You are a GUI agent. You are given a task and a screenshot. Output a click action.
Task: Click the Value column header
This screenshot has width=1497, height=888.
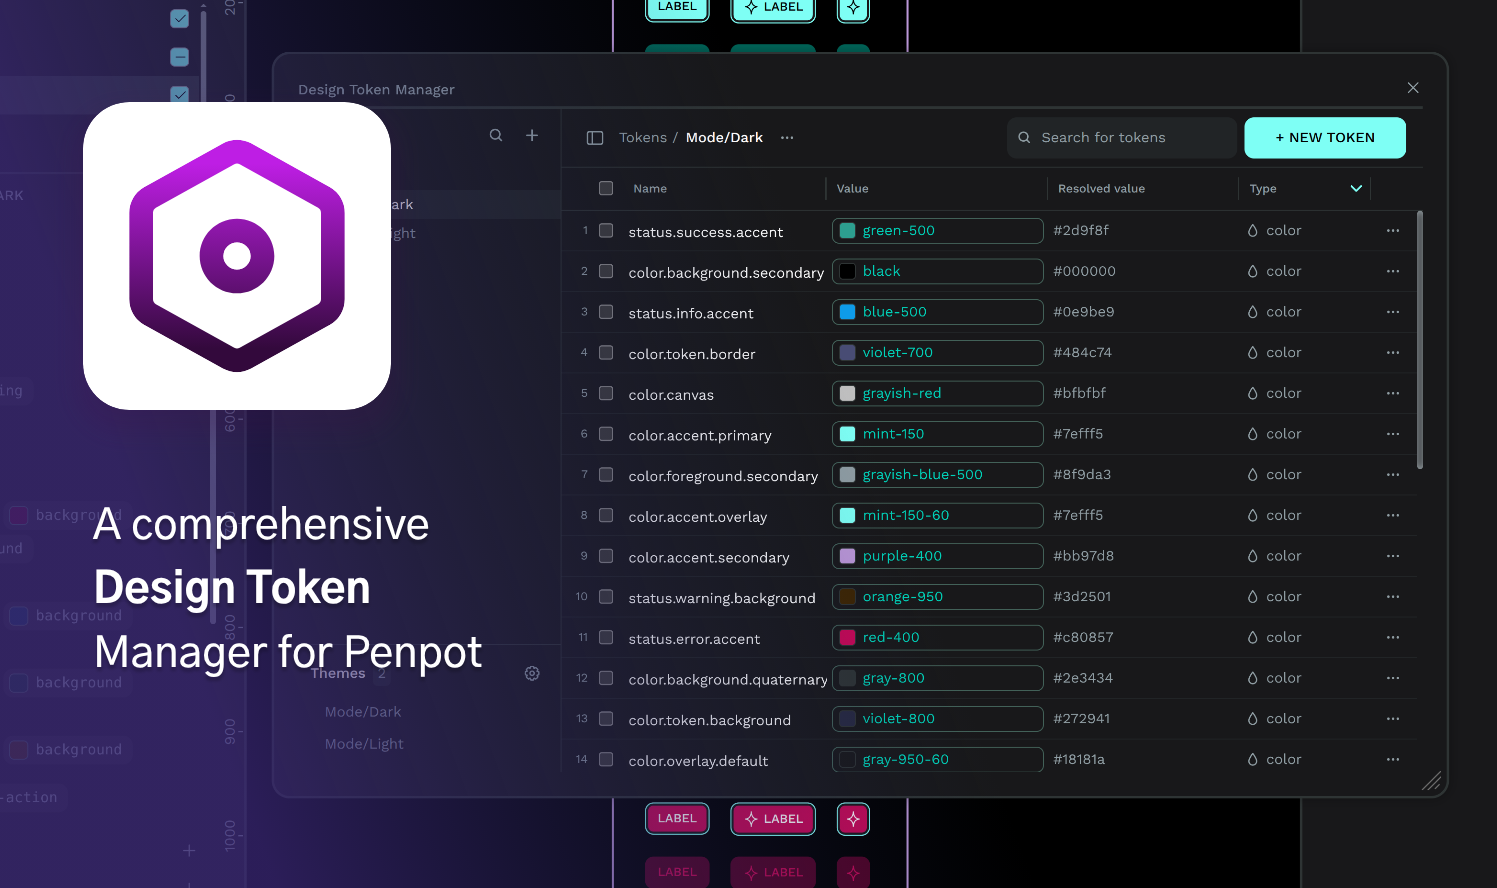852,188
